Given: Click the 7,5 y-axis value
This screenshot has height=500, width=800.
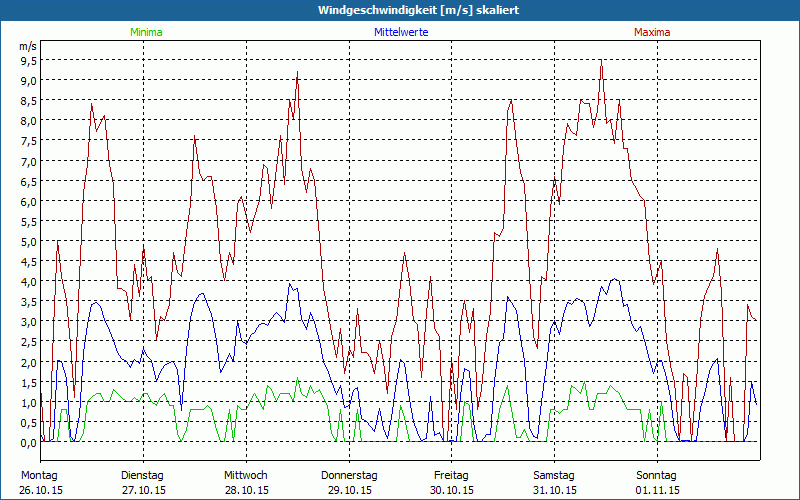Looking at the screenshot, I should (x=29, y=141).
